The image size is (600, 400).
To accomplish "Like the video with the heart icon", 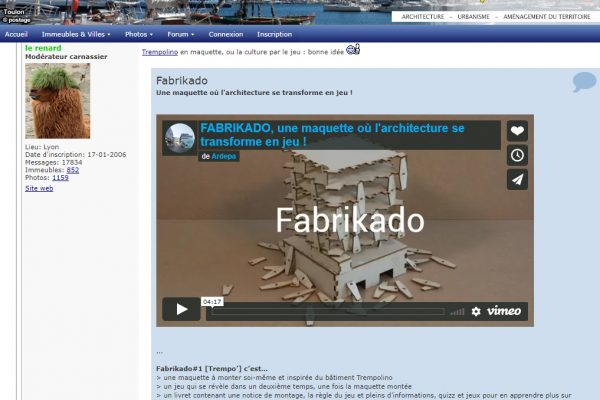I will 517,131.
